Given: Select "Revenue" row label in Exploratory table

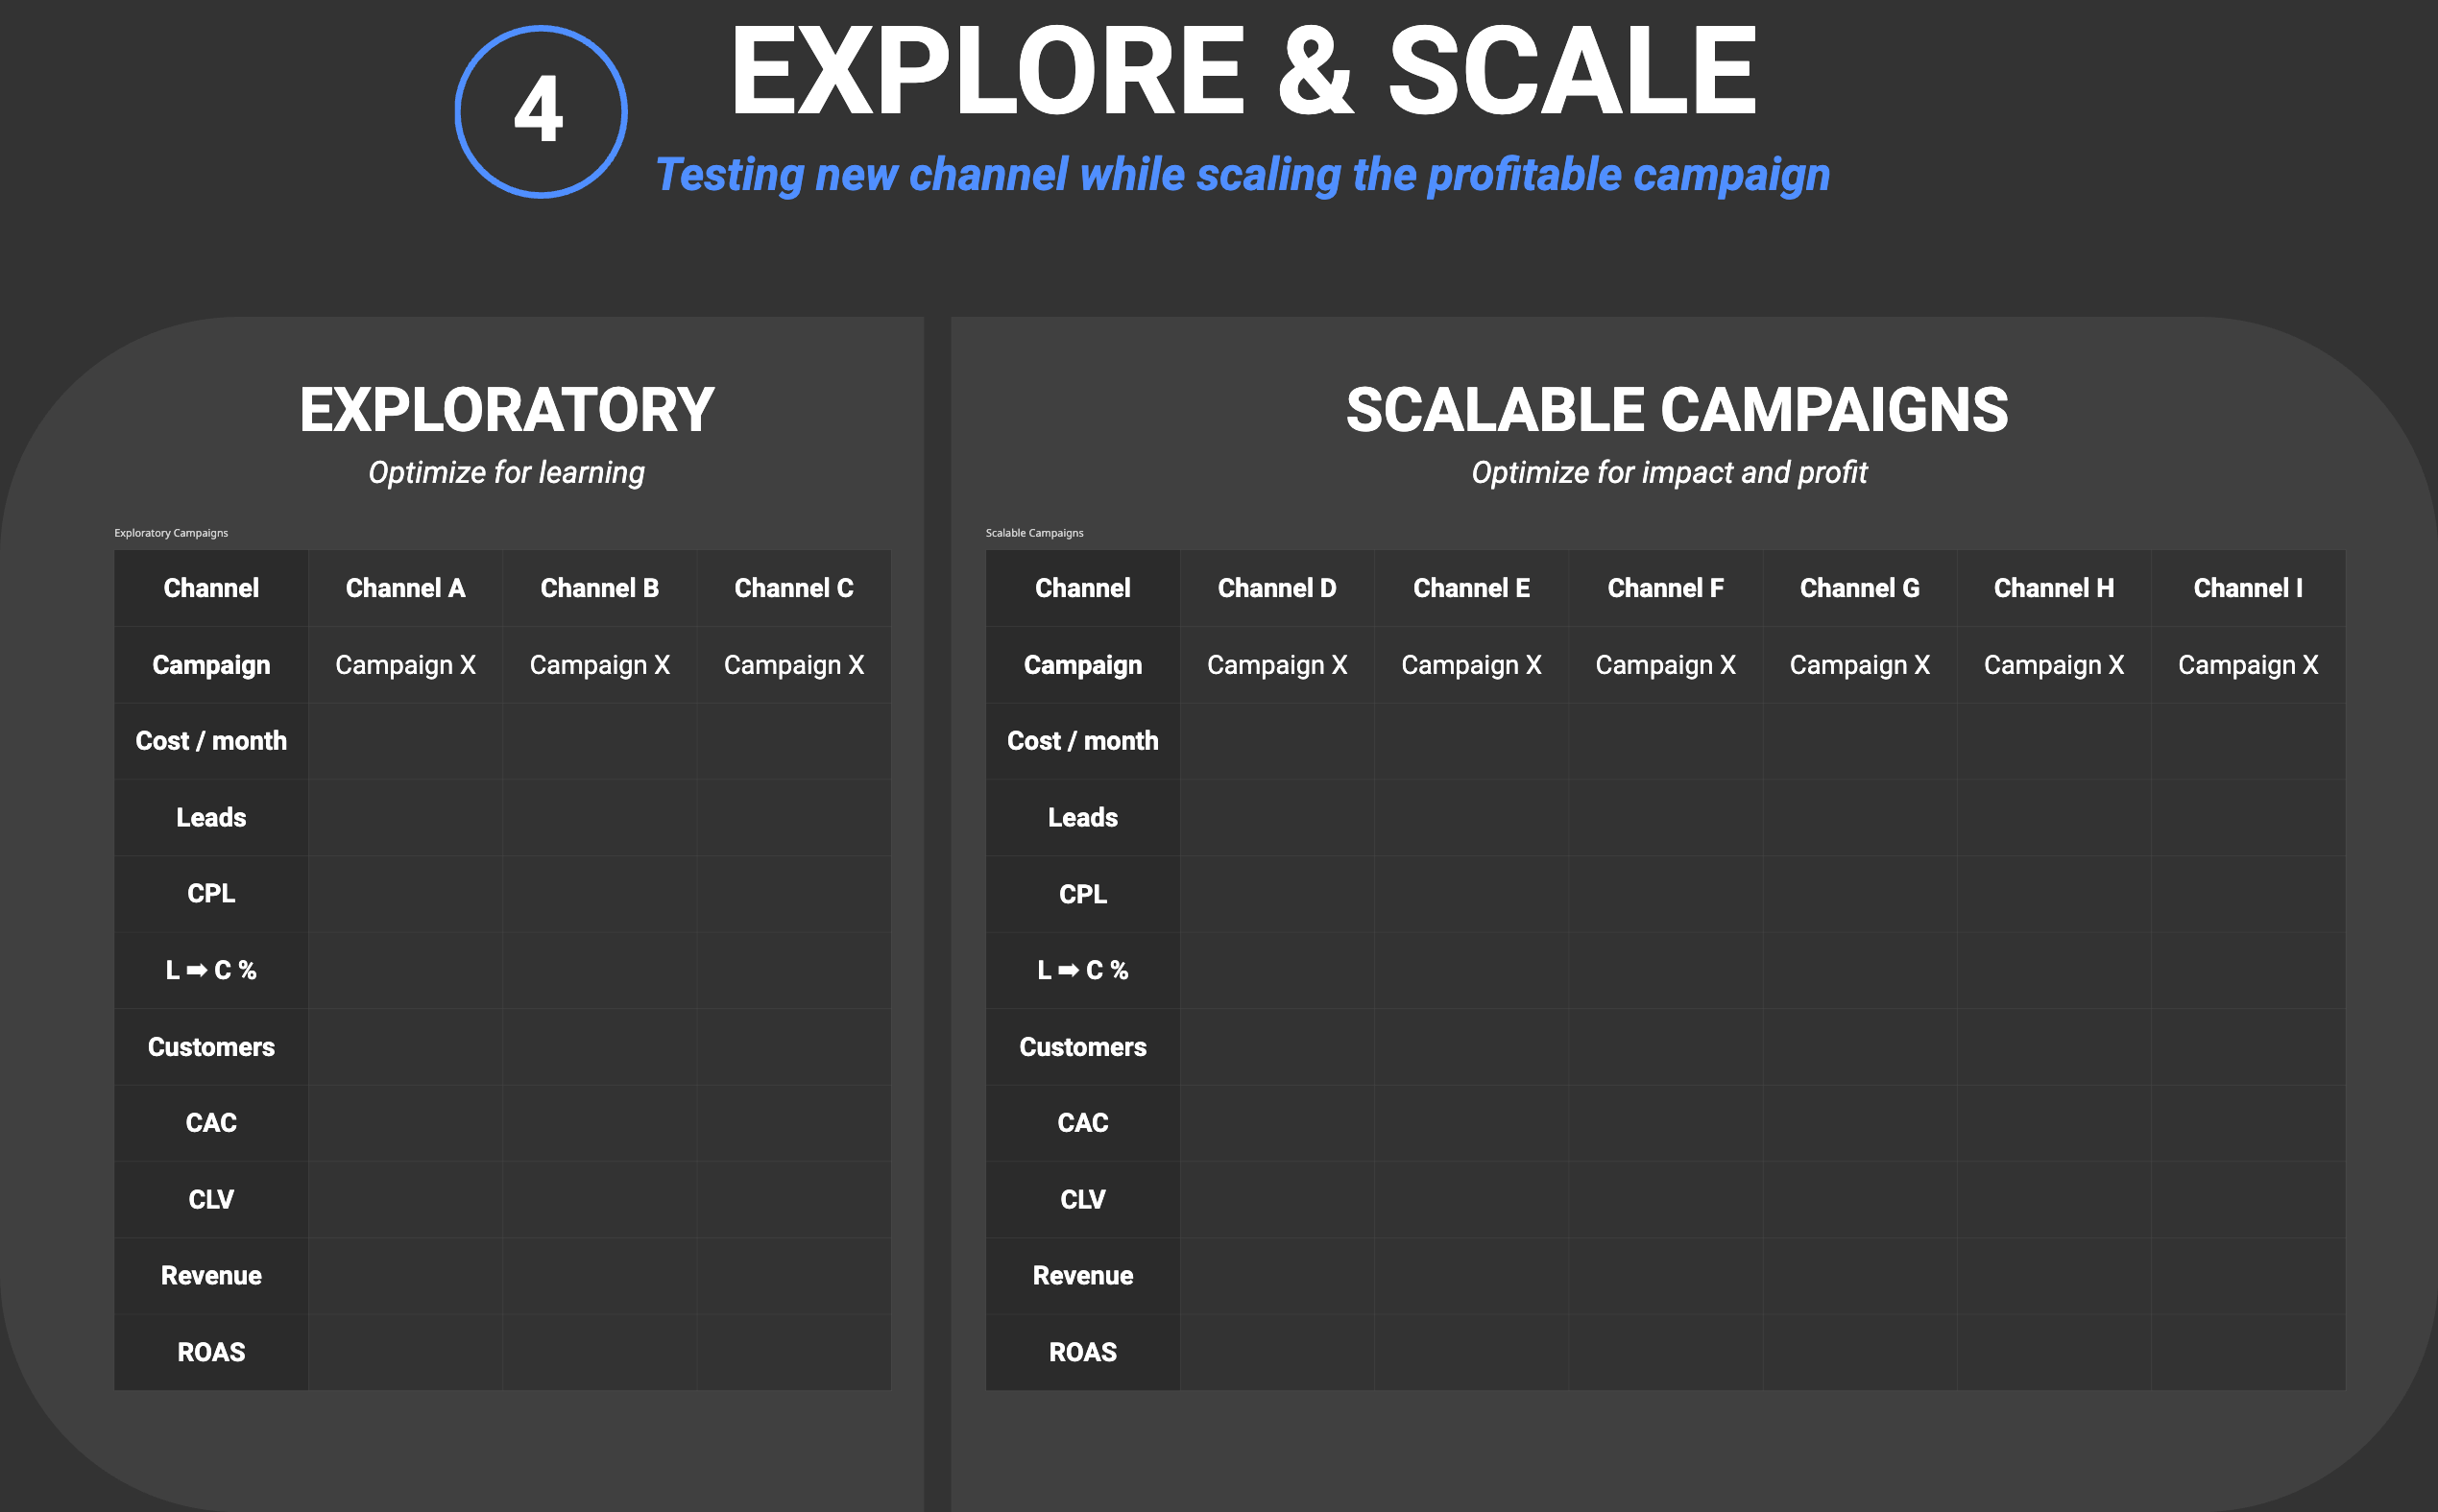Looking at the screenshot, I should (x=211, y=1276).
